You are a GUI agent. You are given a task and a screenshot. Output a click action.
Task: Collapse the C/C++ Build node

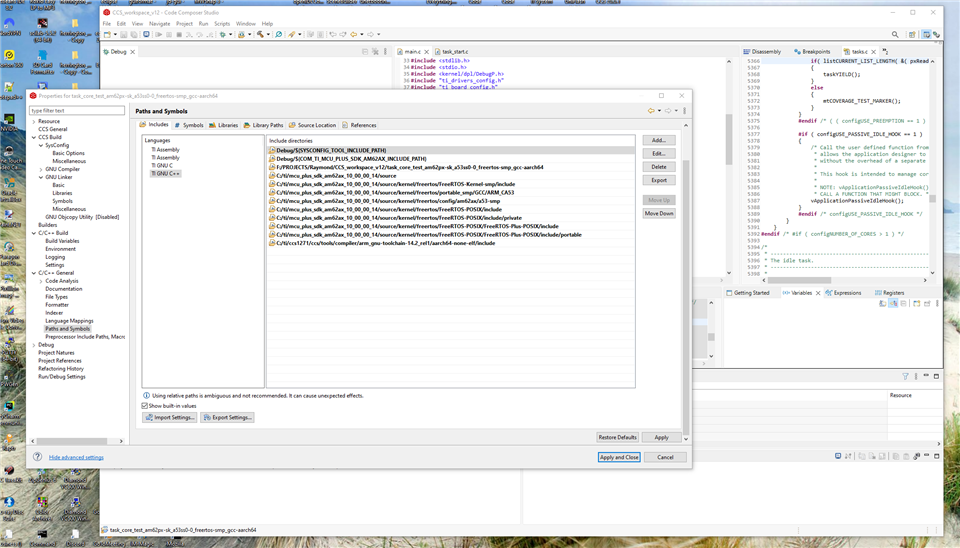[34, 233]
